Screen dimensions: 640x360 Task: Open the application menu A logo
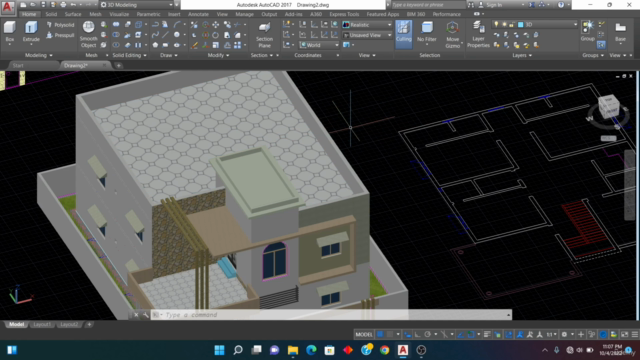pyautogui.click(x=7, y=7)
